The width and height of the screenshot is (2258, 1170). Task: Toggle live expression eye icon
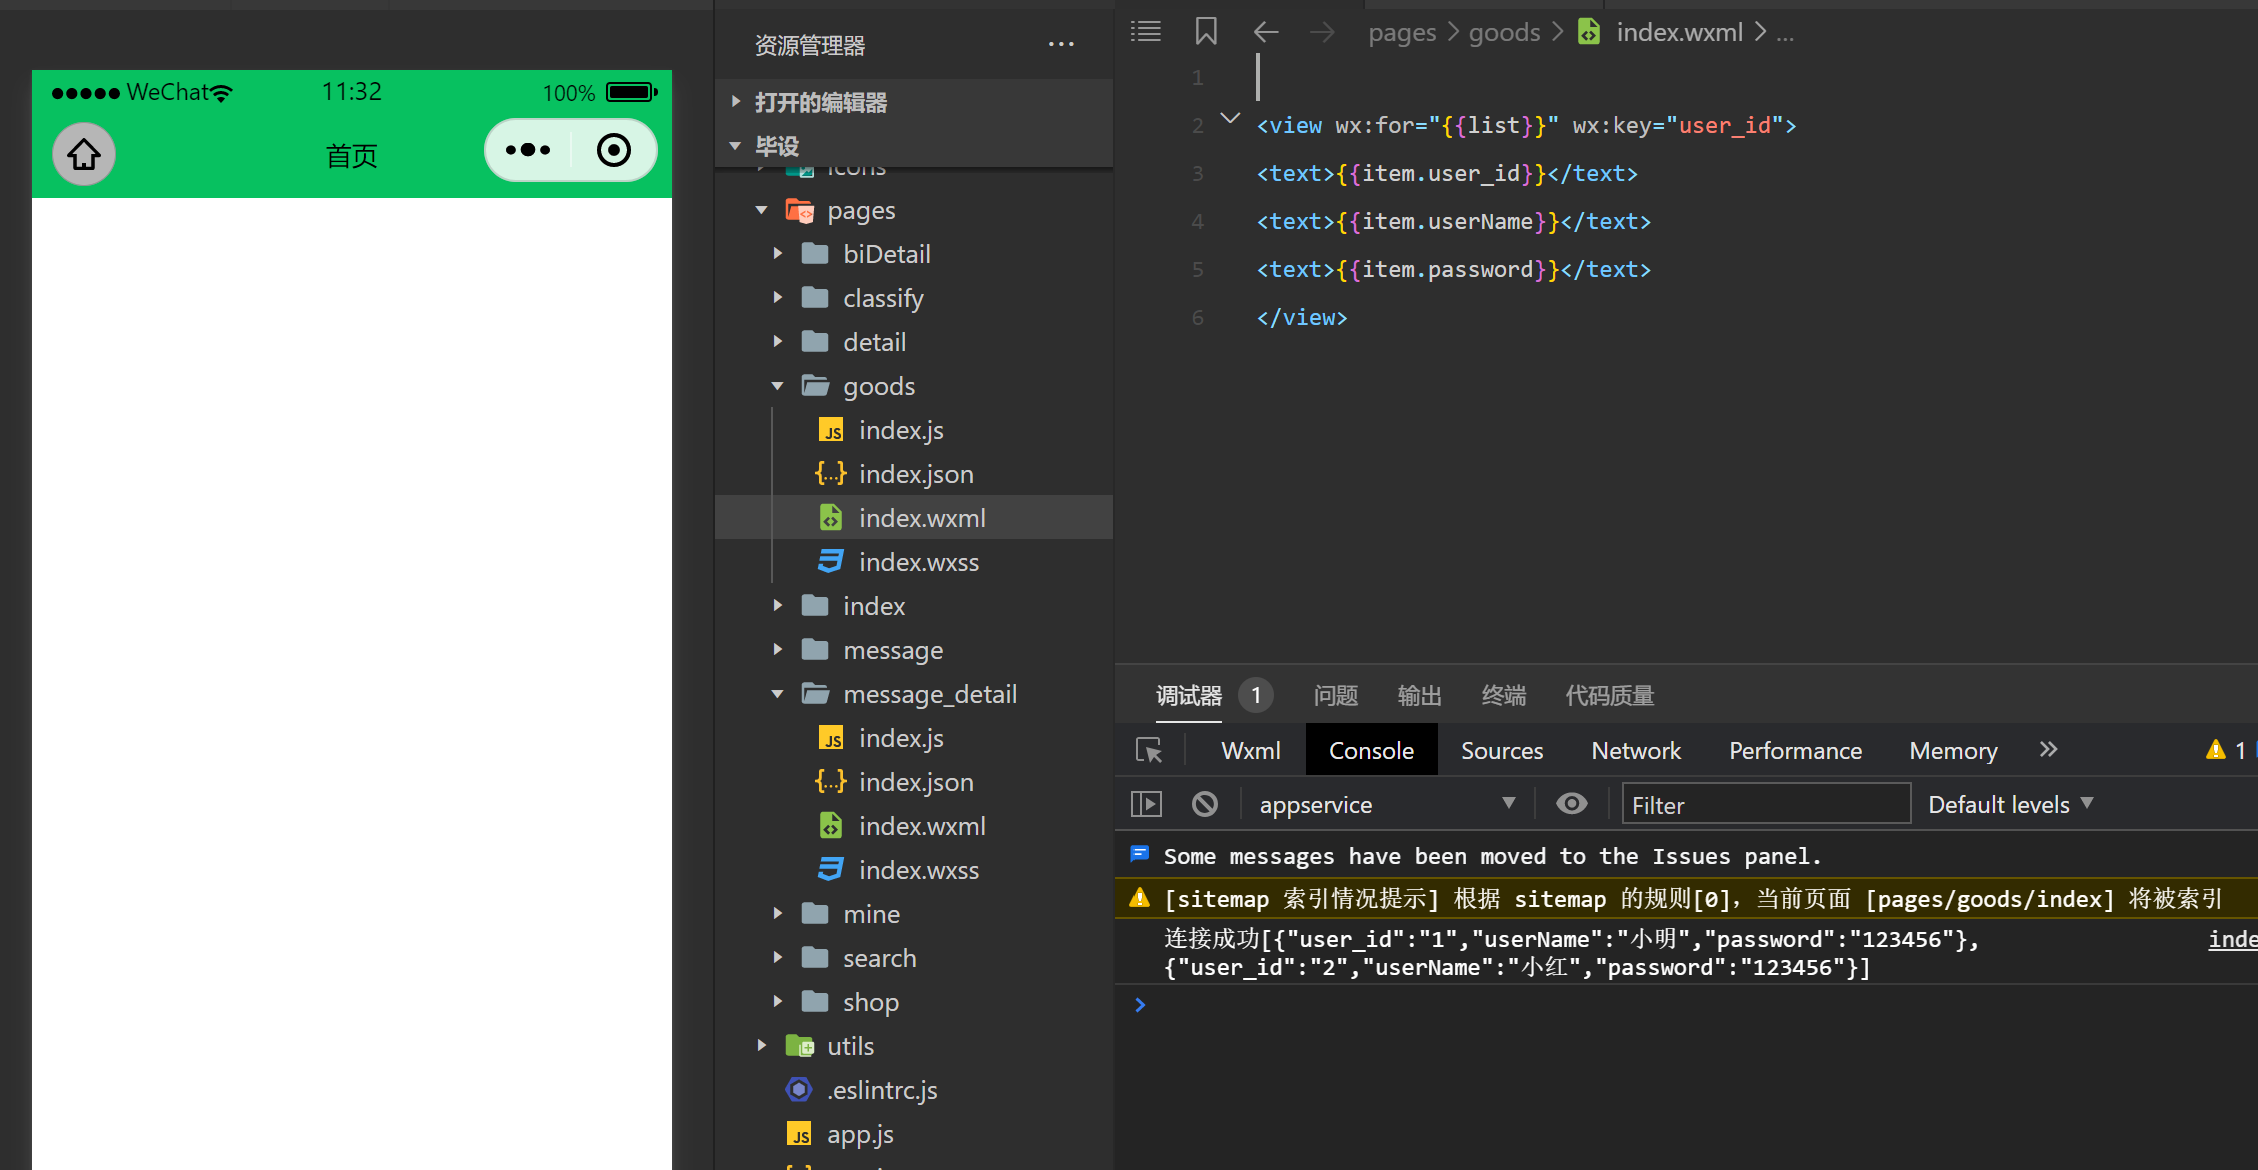[x=1572, y=804]
